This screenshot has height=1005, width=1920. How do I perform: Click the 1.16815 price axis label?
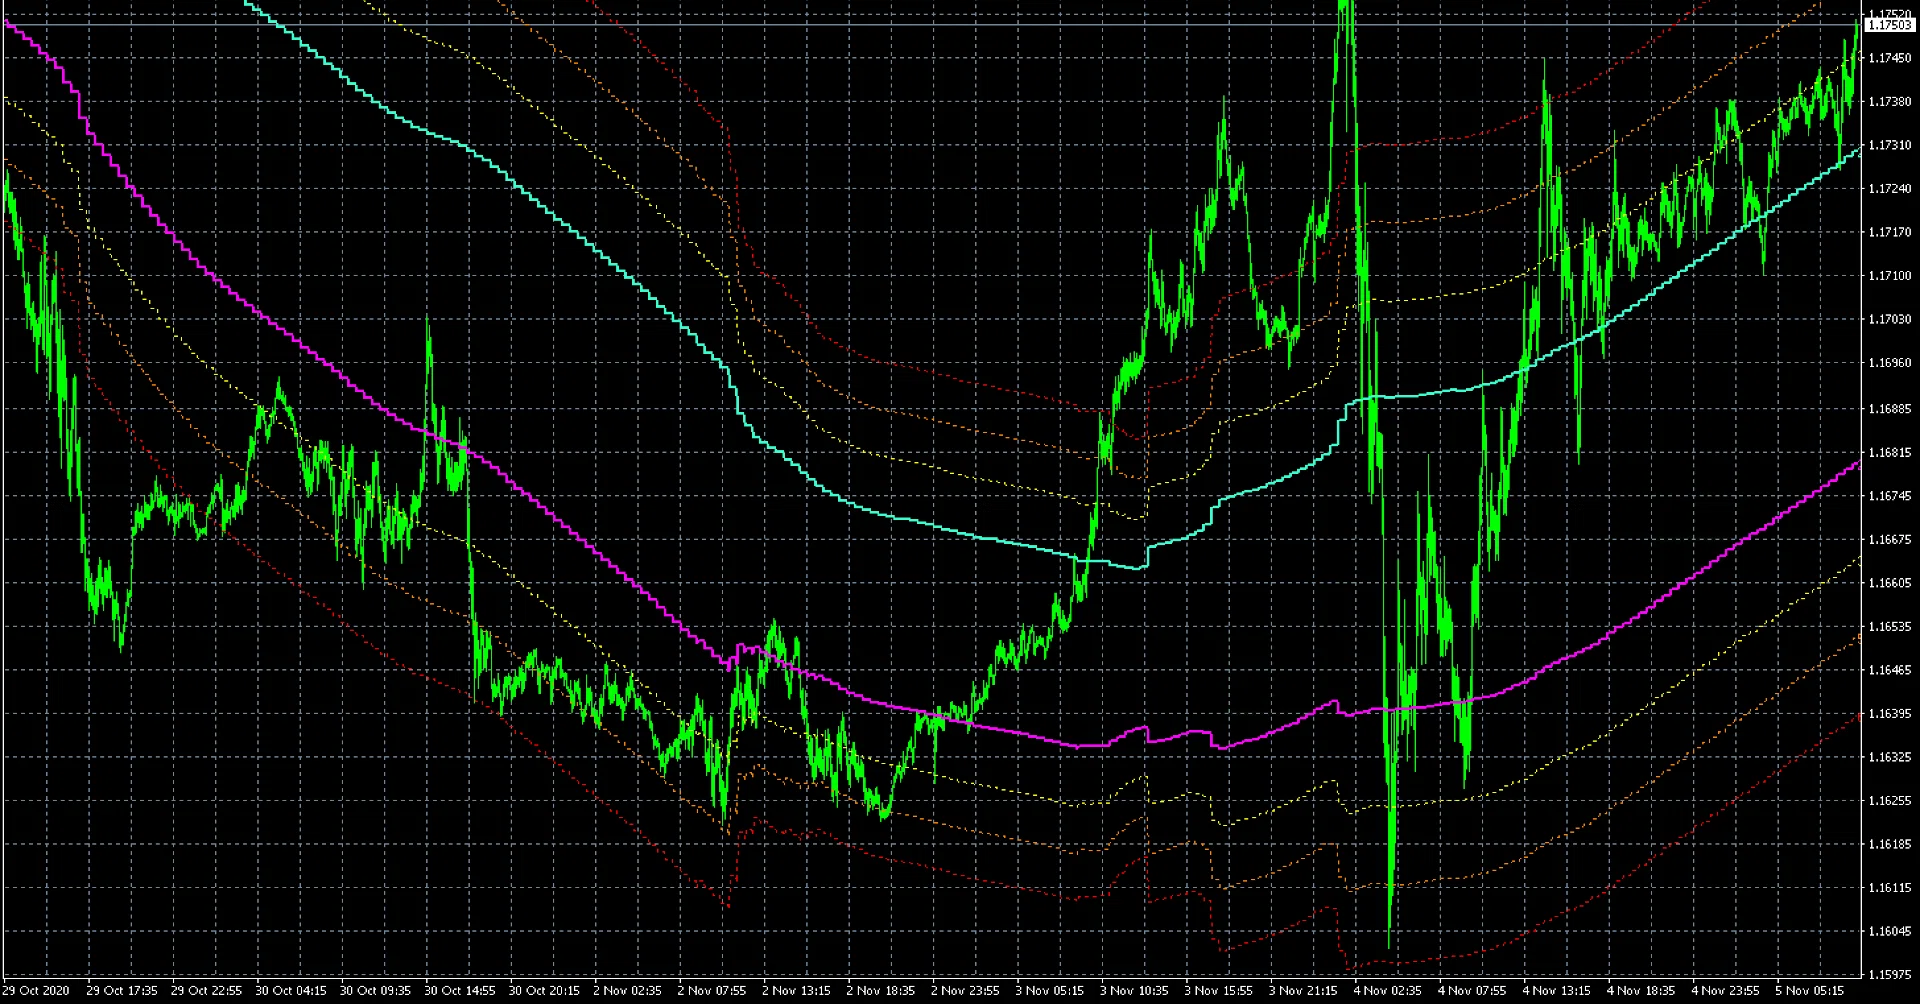[1889, 453]
